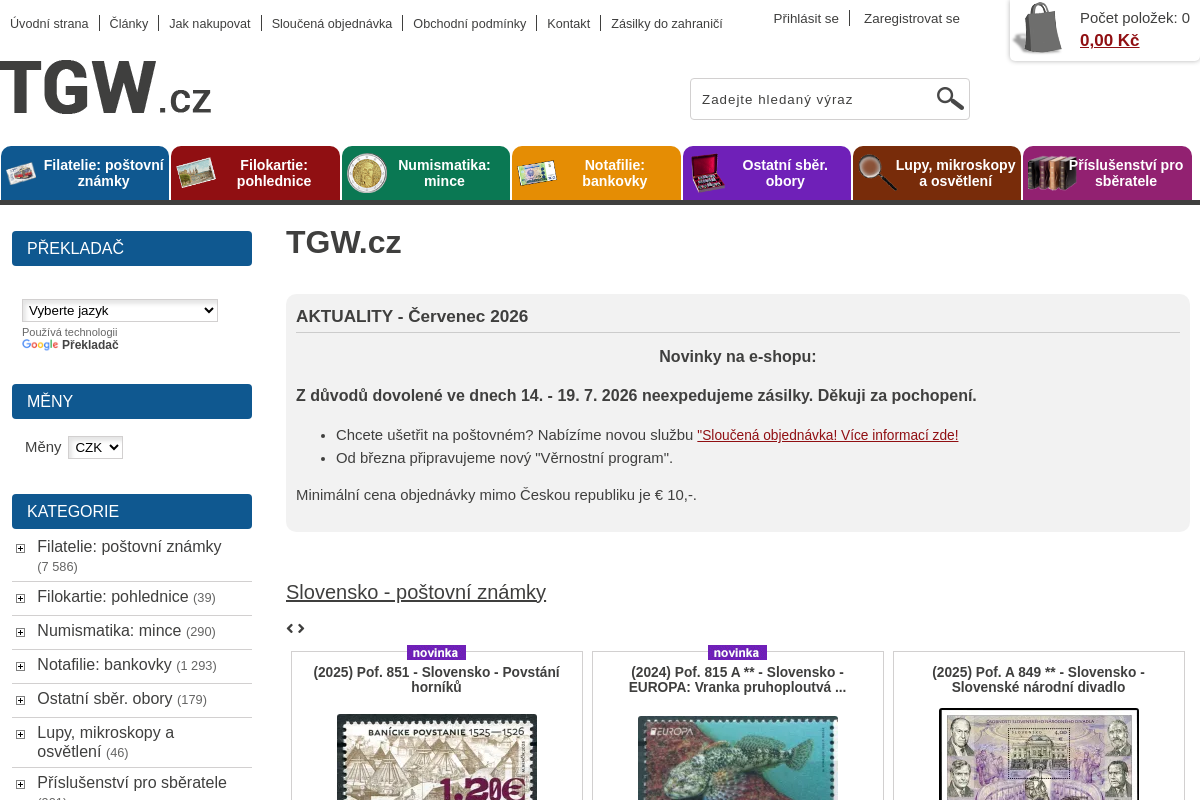1200x800 pixels.
Task: Click the banknote icon in Notafilie tab
Action: coord(537,173)
